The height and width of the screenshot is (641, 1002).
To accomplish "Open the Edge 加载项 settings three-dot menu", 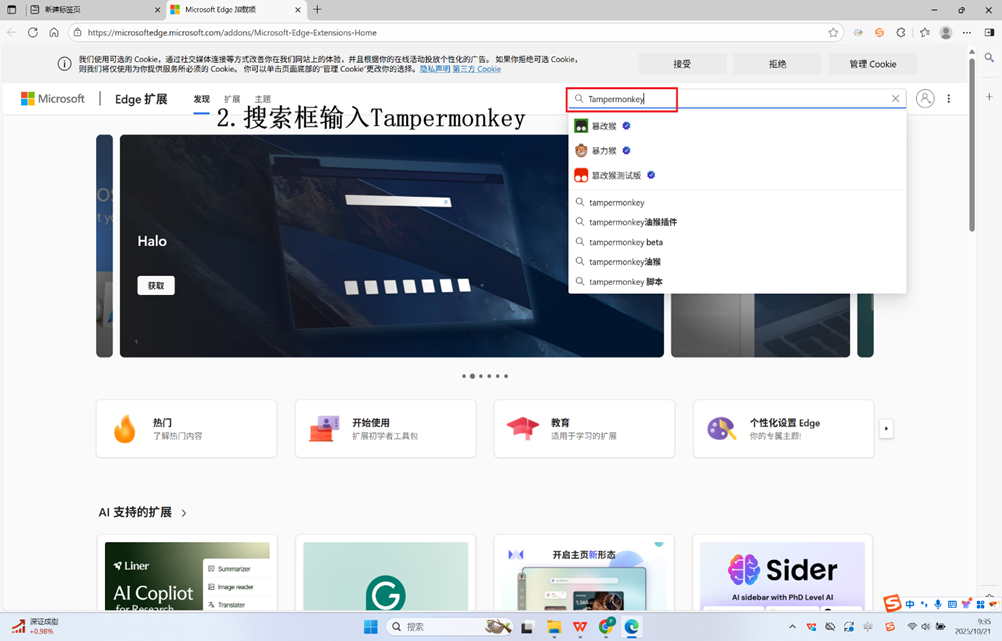I will tap(948, 98).
